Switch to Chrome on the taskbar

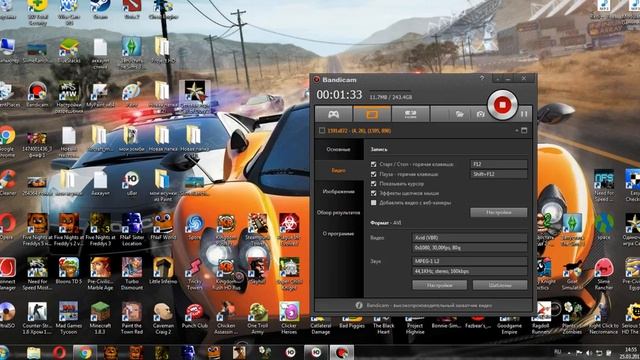tap(85, 352)
